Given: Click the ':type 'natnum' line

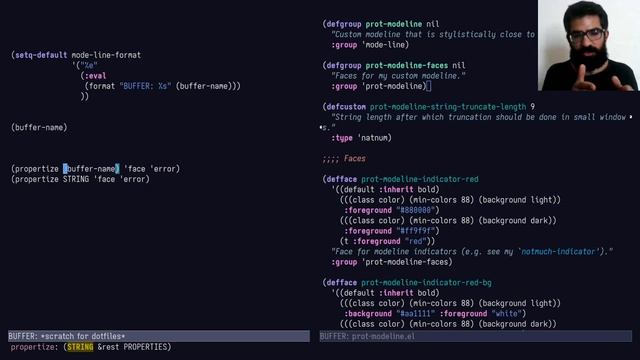Looking at the screenshot, I should tap(362, 138).
